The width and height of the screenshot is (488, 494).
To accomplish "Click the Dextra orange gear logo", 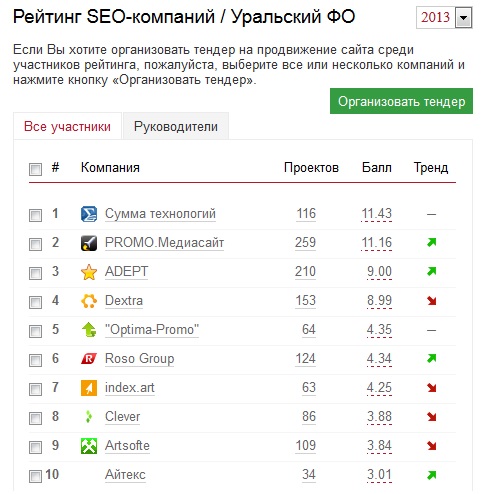I will point(89,301).
